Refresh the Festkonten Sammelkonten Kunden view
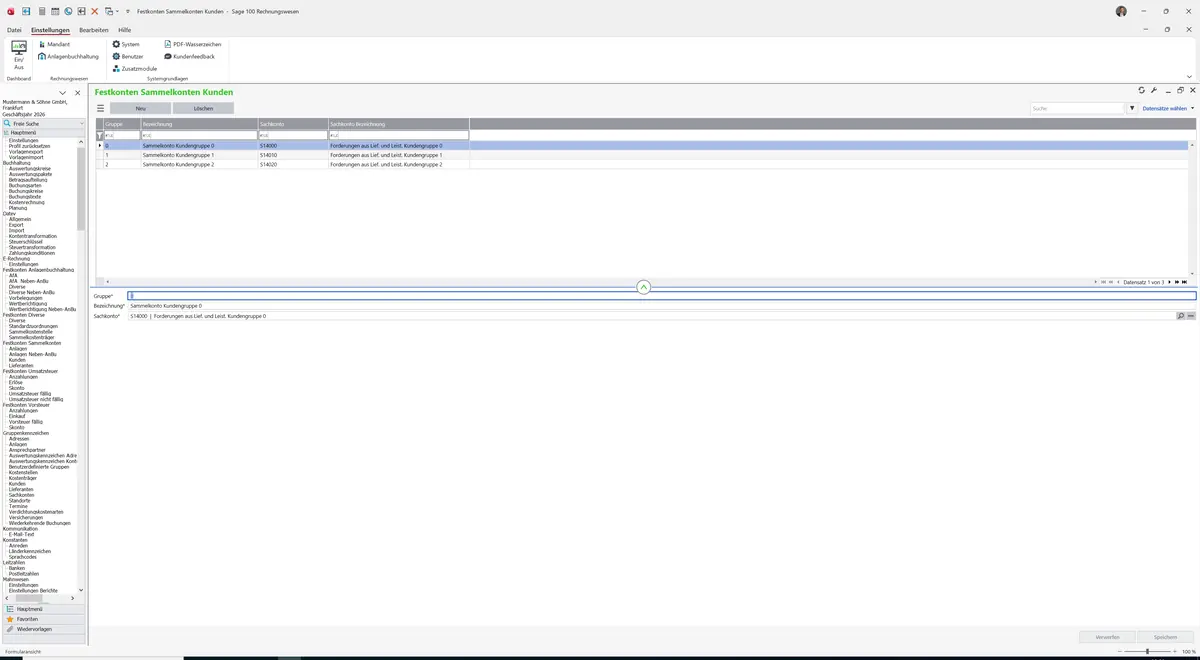 click(x=1142, y=90)
